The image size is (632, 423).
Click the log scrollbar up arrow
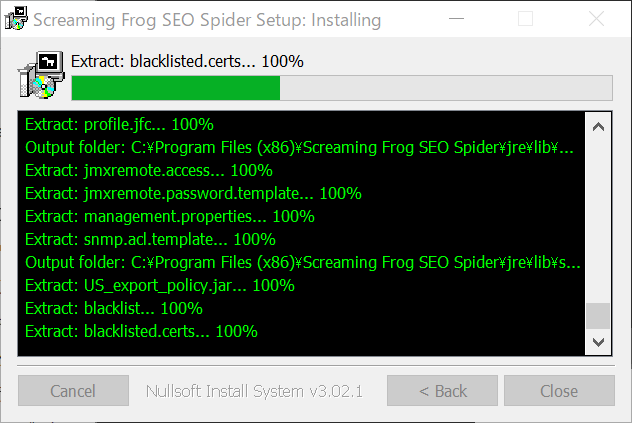598,127
